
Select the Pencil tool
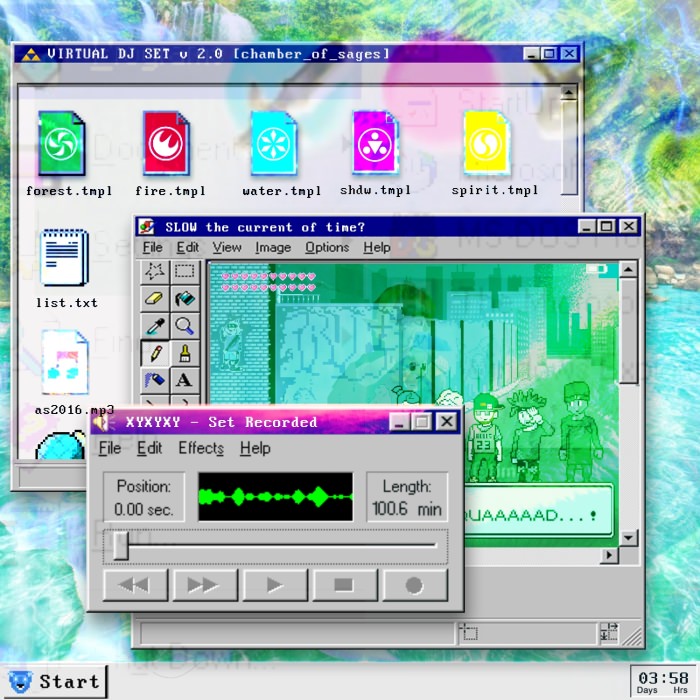[154, 354]
